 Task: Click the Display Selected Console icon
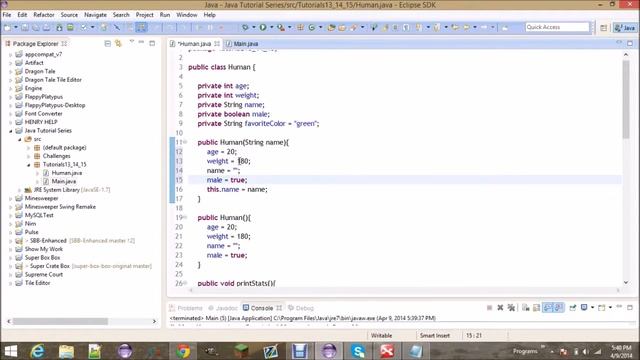tap(584, 307)
